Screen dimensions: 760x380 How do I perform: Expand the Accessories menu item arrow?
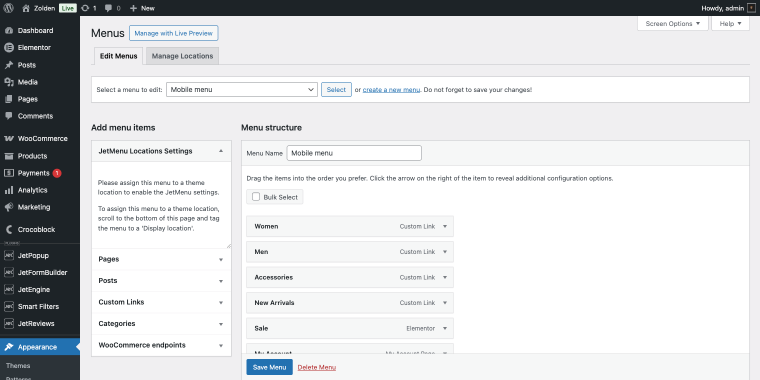[445, 277]
